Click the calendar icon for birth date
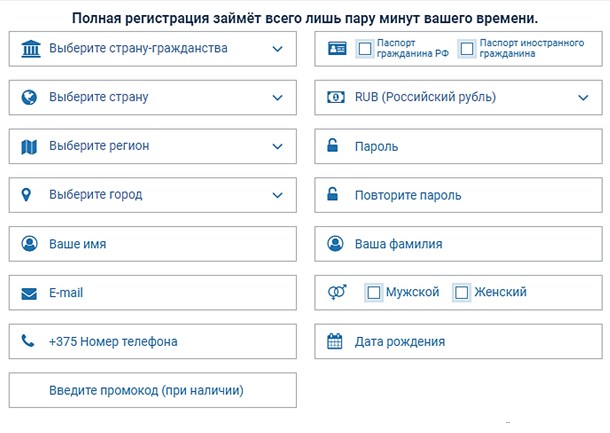This screenshot has height=433, width=610. (x=335, y=341)
